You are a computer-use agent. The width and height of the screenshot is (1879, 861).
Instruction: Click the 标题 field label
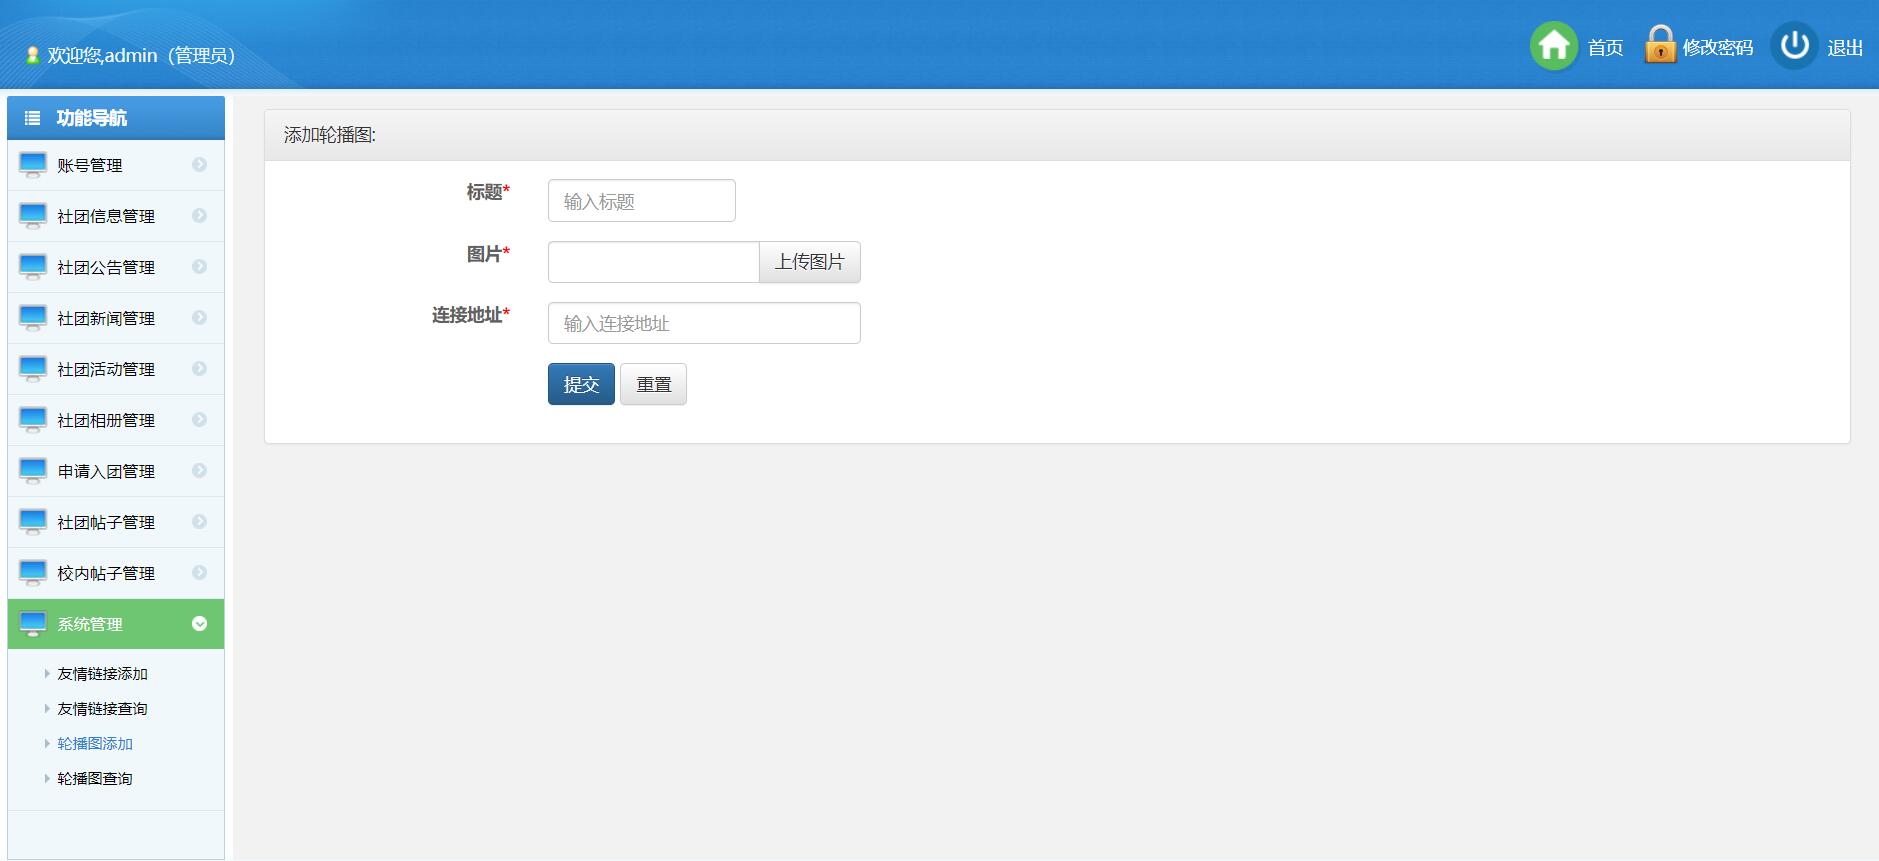click(x=488, y=192)
